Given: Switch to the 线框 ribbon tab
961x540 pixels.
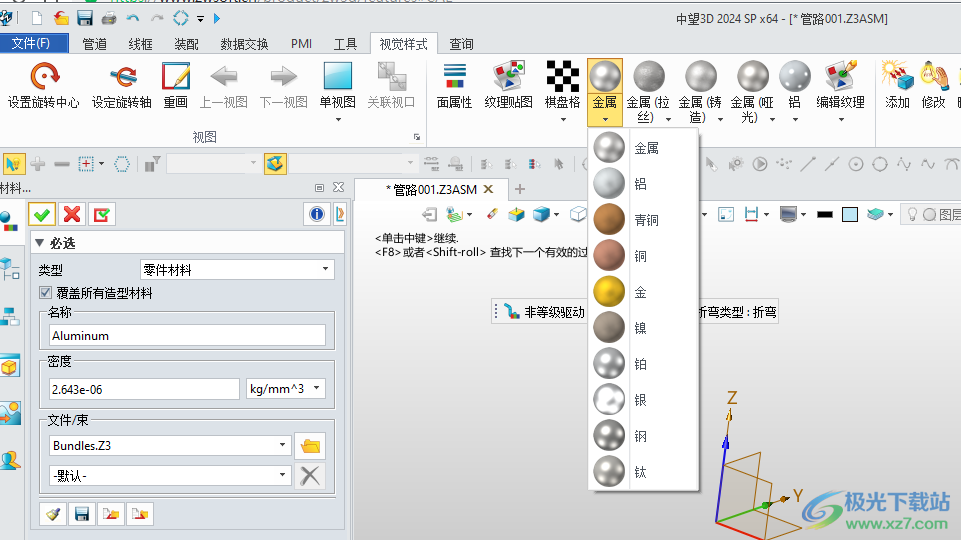Looking at the screenshot, I should pyautogui.click(x=140, y=44).
